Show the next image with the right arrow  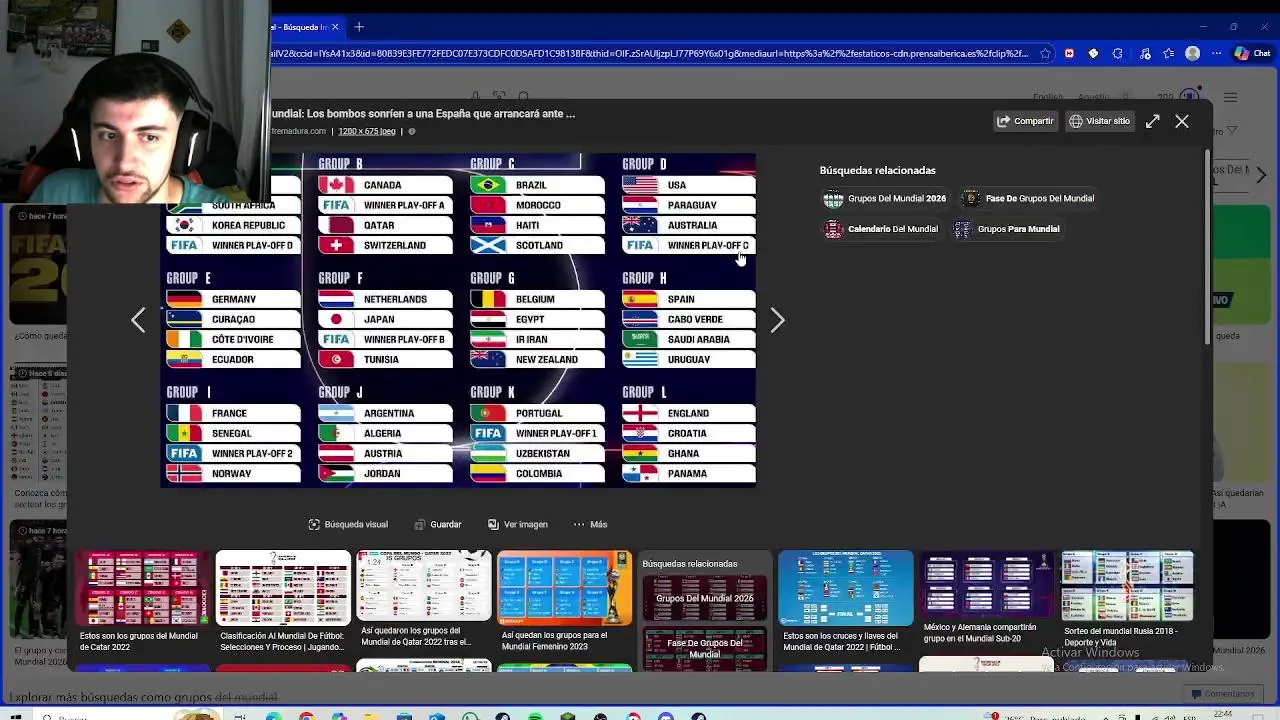(777, 320)
